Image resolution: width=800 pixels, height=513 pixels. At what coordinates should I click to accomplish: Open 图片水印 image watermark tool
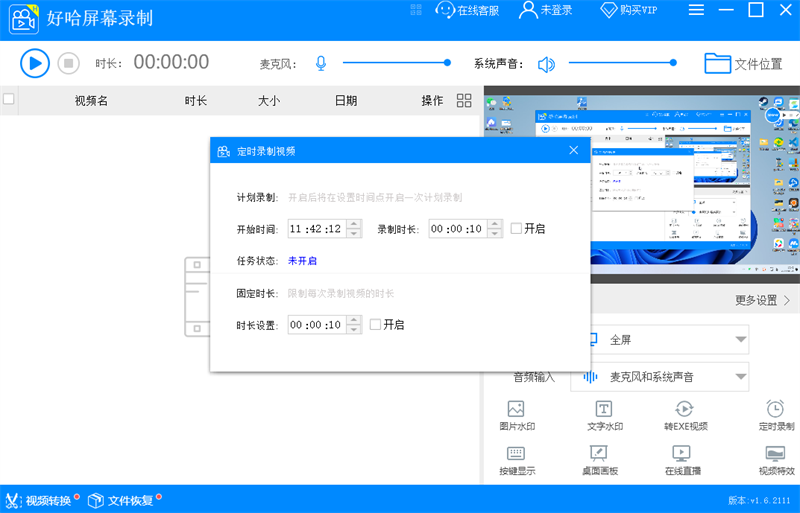[x=516, y=415]
